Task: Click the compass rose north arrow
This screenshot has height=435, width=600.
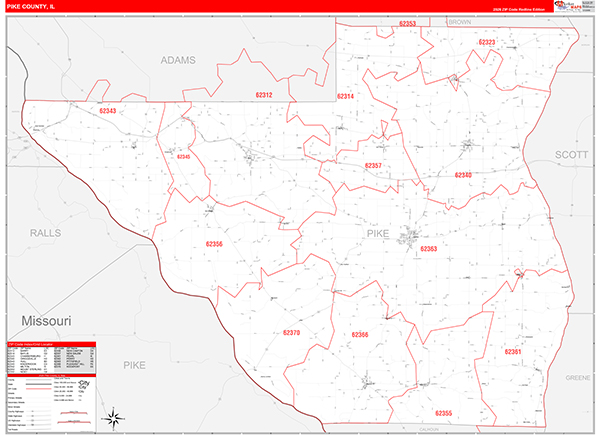Action: point(113,417)
